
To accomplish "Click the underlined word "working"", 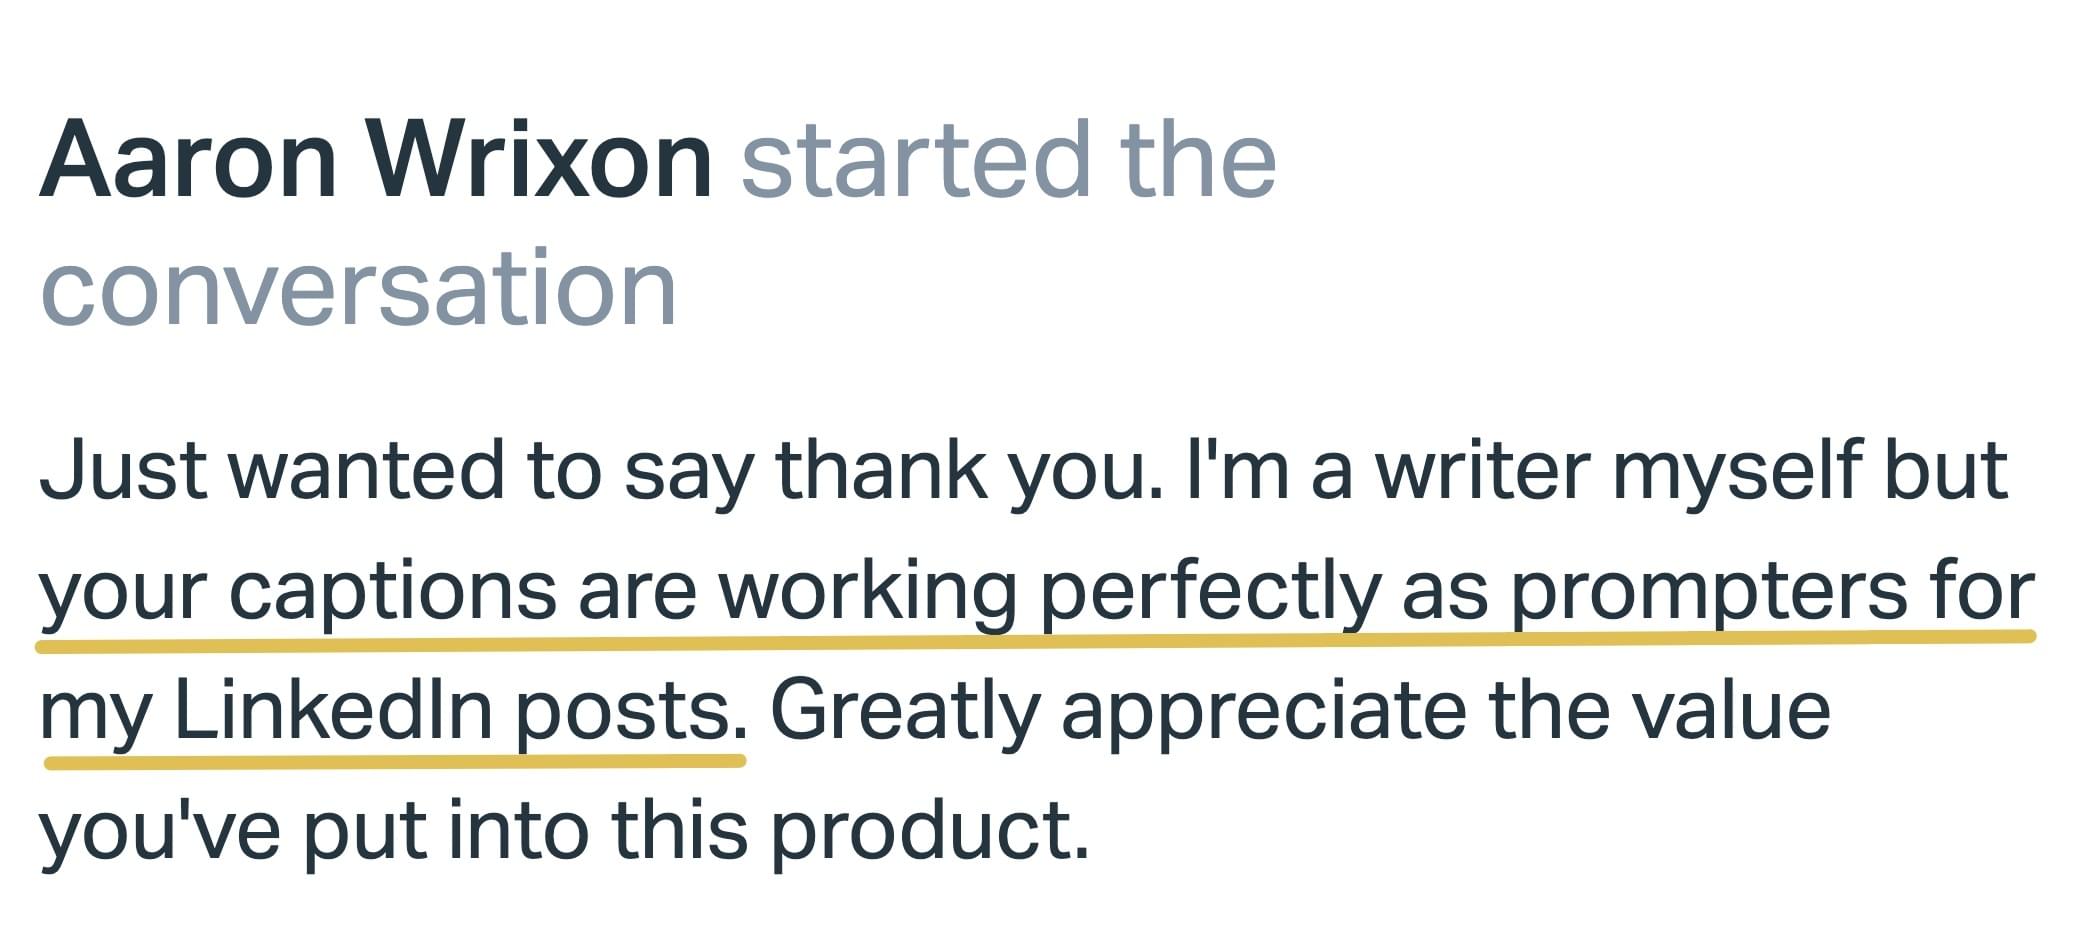I will [x=867, y=590].
